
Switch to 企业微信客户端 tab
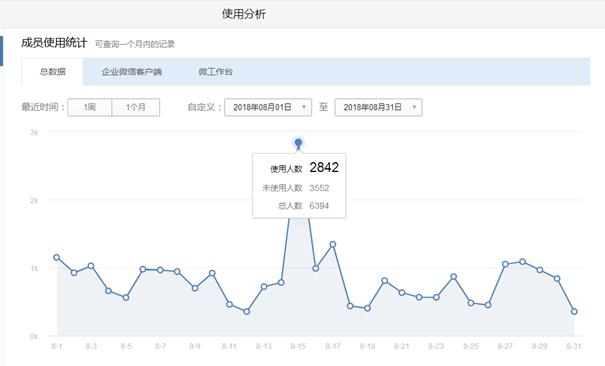131,72
